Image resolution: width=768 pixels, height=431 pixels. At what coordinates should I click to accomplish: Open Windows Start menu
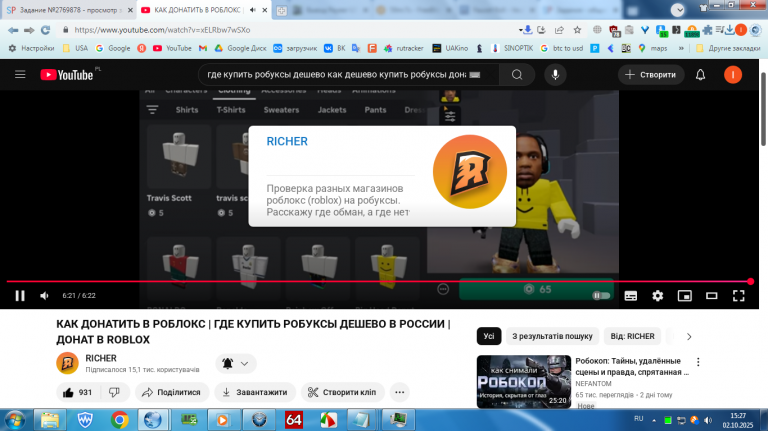(15, 420)
